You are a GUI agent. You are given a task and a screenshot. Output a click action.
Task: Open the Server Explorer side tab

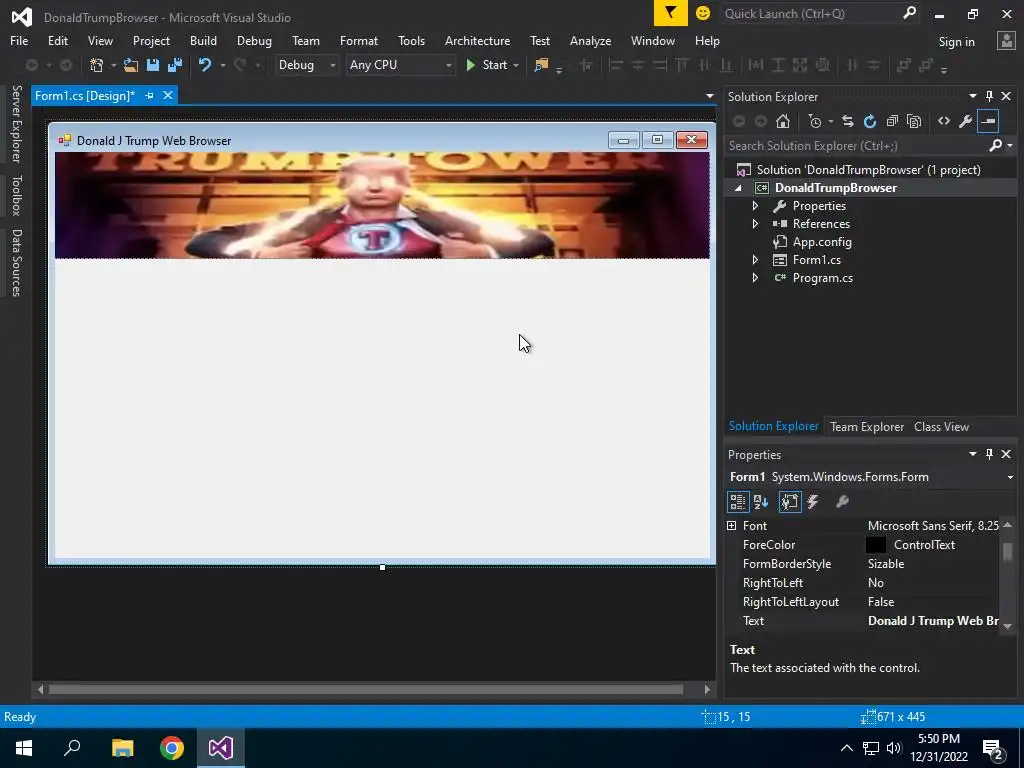(16, 123)
